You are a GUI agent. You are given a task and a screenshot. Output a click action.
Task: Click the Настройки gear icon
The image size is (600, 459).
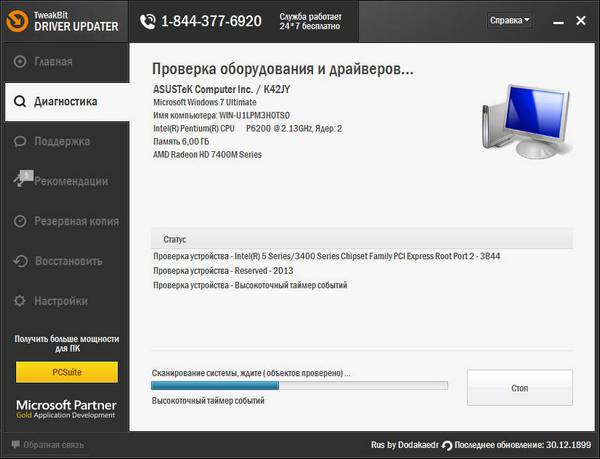point(20,301)
